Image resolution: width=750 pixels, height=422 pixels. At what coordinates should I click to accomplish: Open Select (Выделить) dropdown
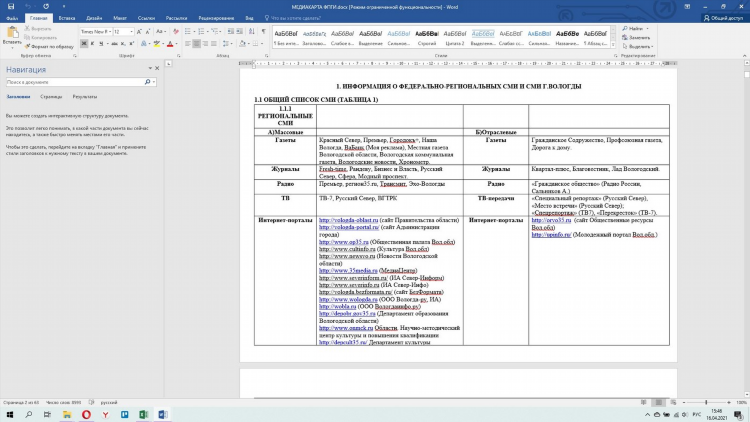pos(638,46)
